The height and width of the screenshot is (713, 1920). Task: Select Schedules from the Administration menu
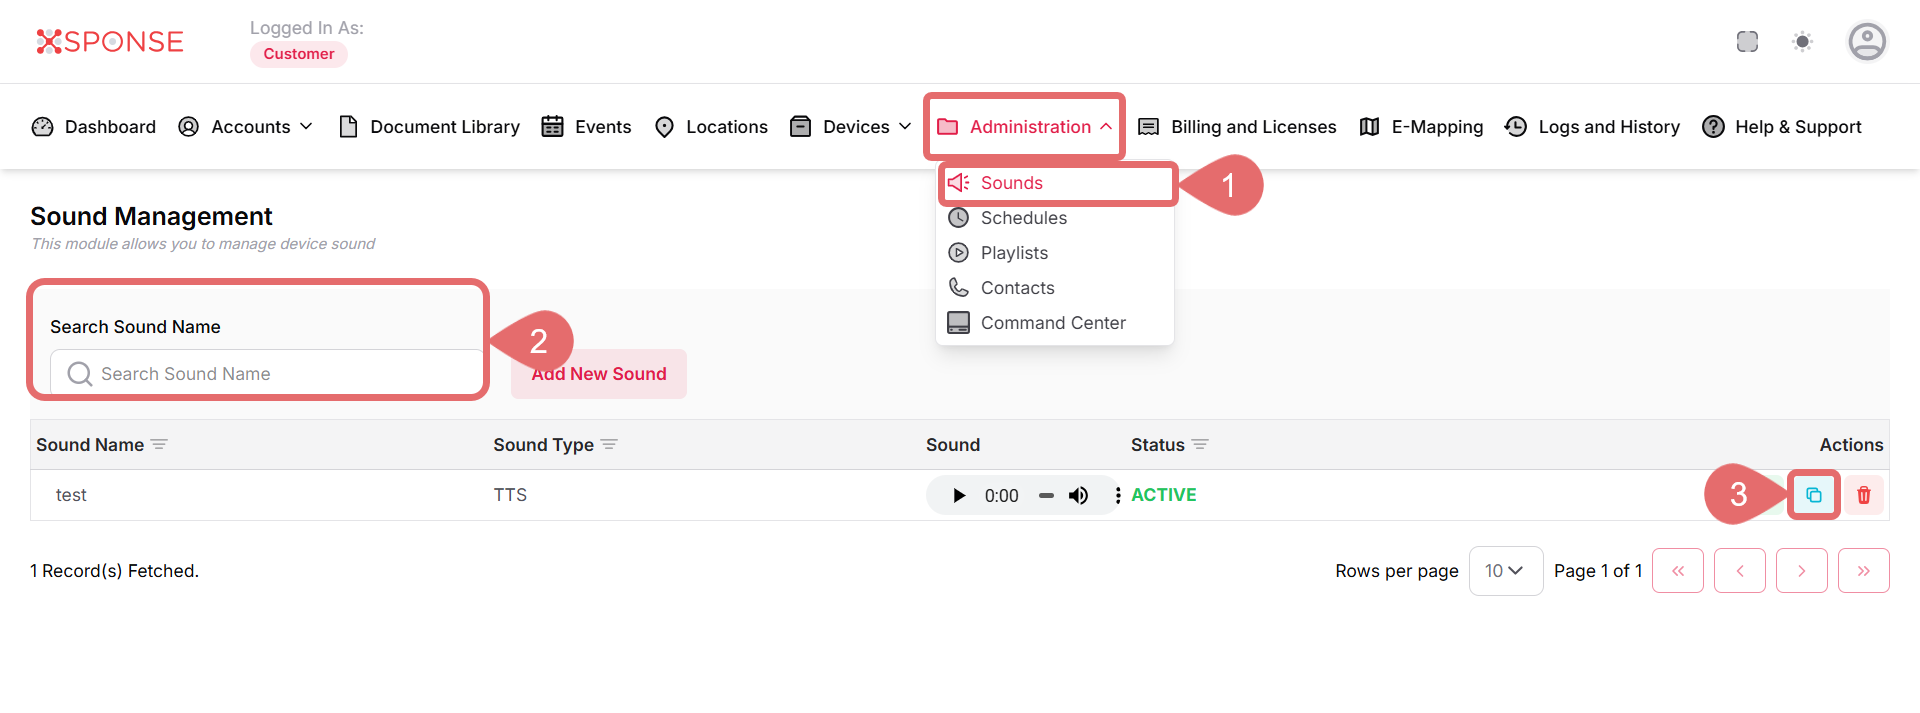(1023, 218)
